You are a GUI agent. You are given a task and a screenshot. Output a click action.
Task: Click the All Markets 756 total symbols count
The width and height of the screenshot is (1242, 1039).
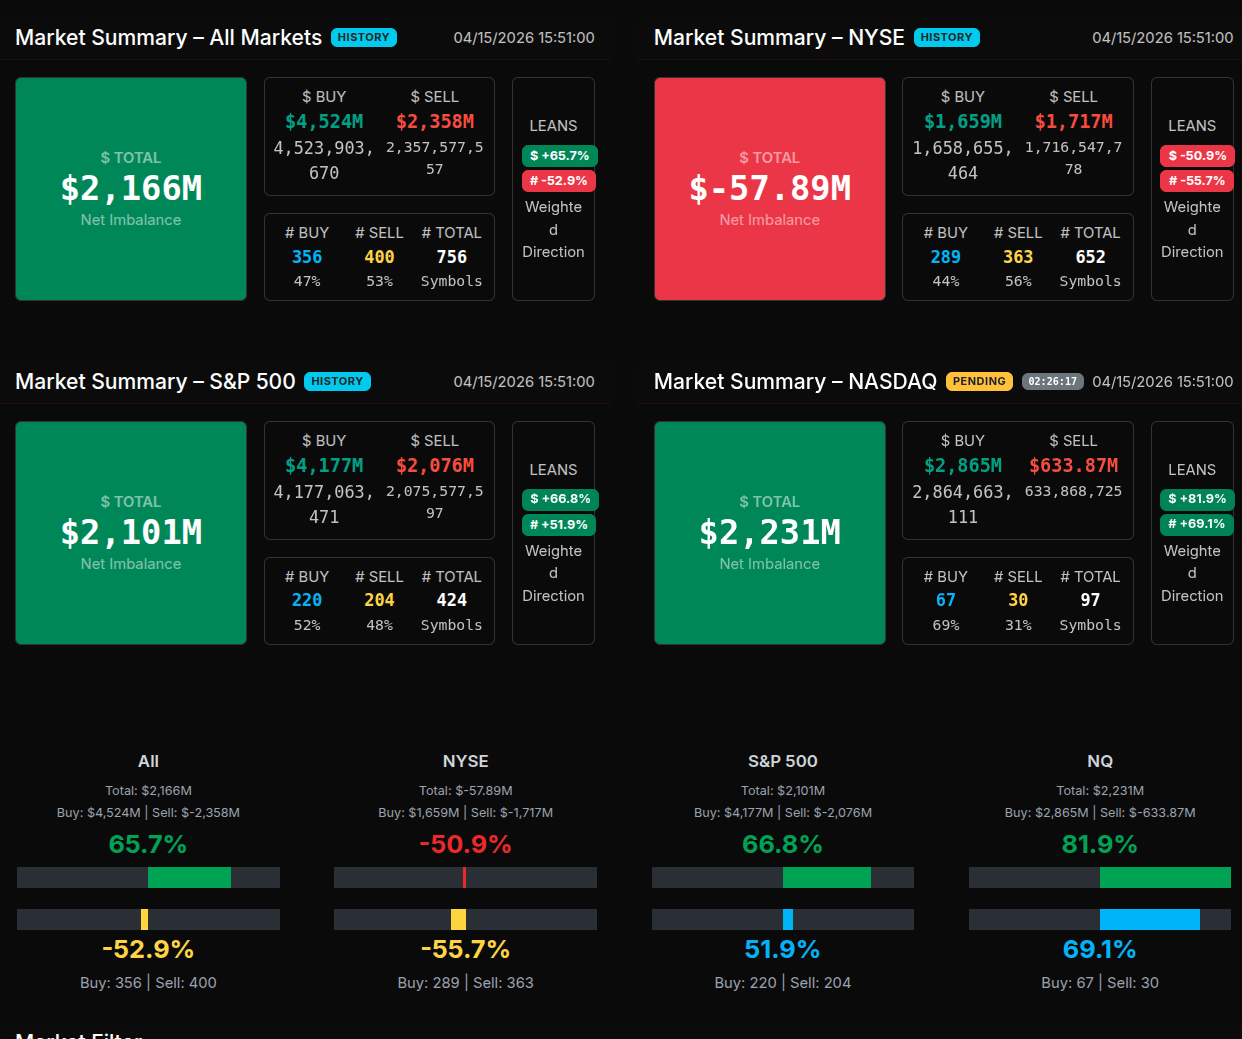pos(451,258)
